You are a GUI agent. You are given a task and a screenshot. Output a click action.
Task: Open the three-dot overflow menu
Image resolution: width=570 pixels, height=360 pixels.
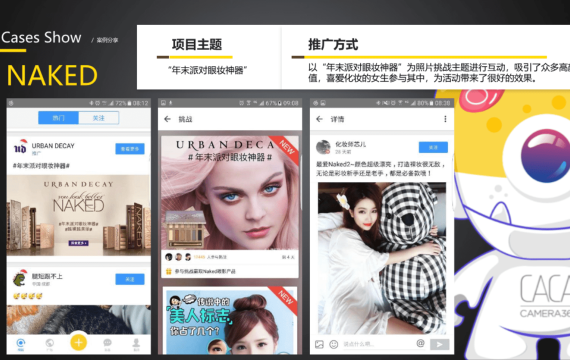[x=445, y=119]
